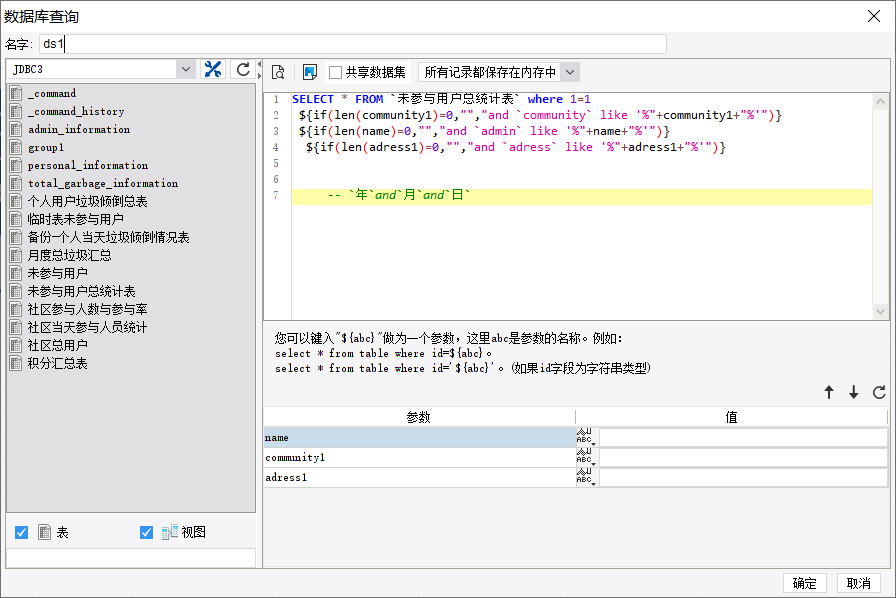896x598 pixels.
Task: Refresh the table list beside JDBC3
Action: tap(243, 69)
